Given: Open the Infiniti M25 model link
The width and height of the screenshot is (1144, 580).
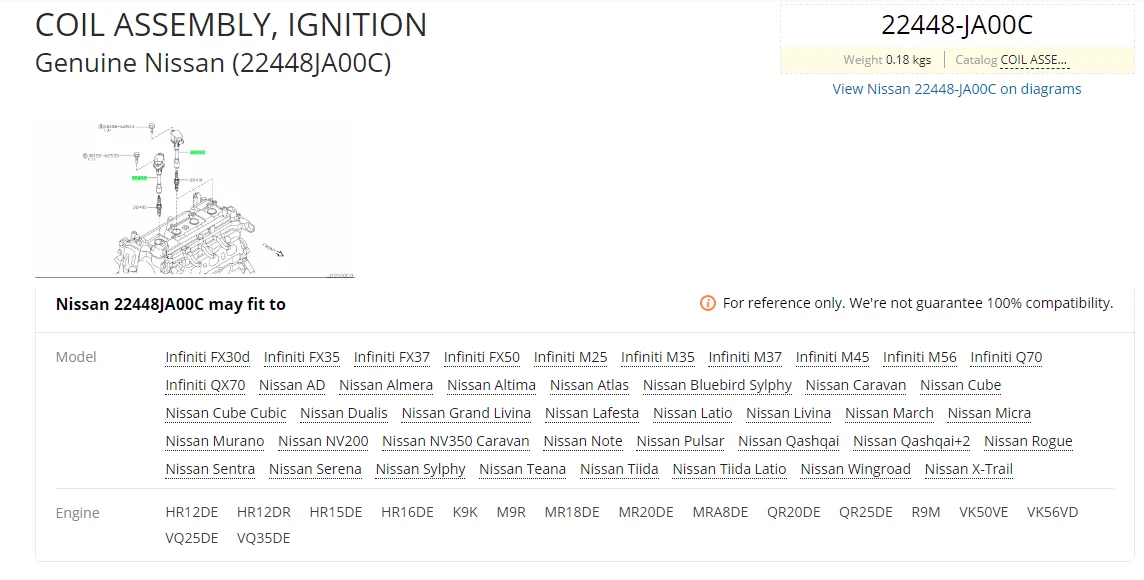Looking at the screenshot, I should tap(571, 357).
